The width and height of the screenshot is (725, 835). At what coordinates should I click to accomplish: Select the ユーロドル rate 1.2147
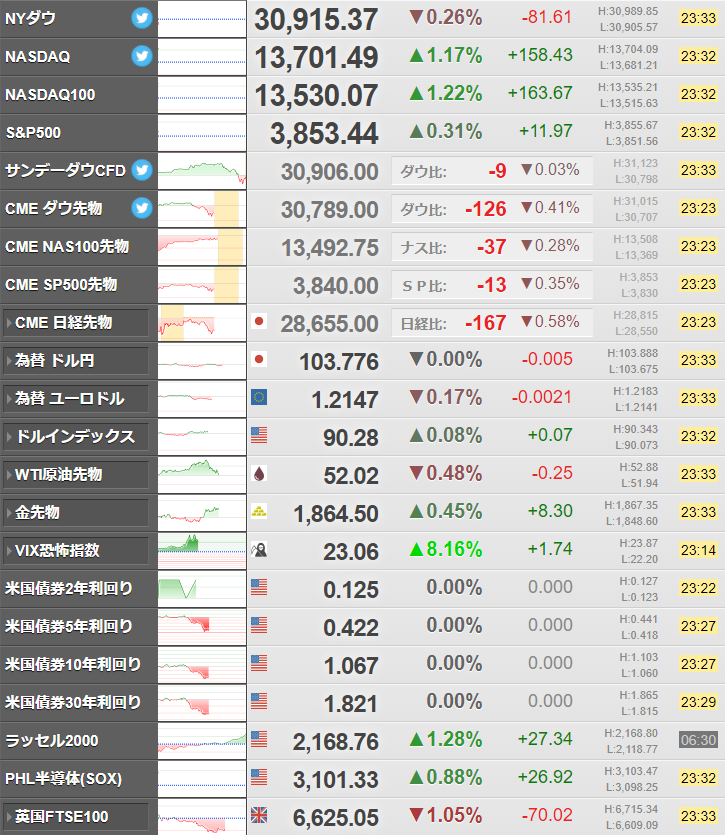tap(345, 400)
